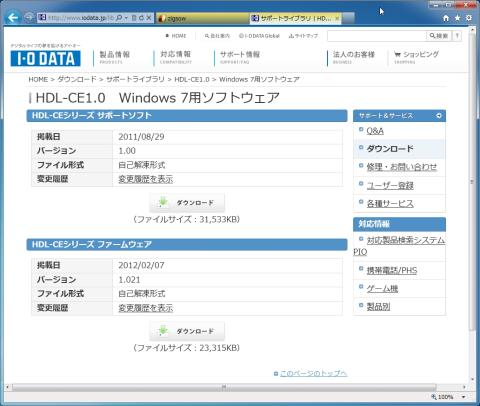Click HDL-CE1.0 in the breadcrumb
The height and width of the screenshot is (406, 480).
click(x=192, y=79)
